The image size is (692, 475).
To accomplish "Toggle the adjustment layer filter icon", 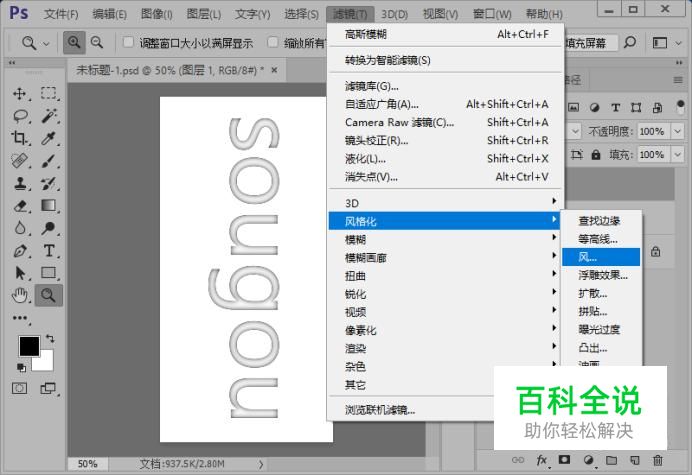I will coord(594,107).
